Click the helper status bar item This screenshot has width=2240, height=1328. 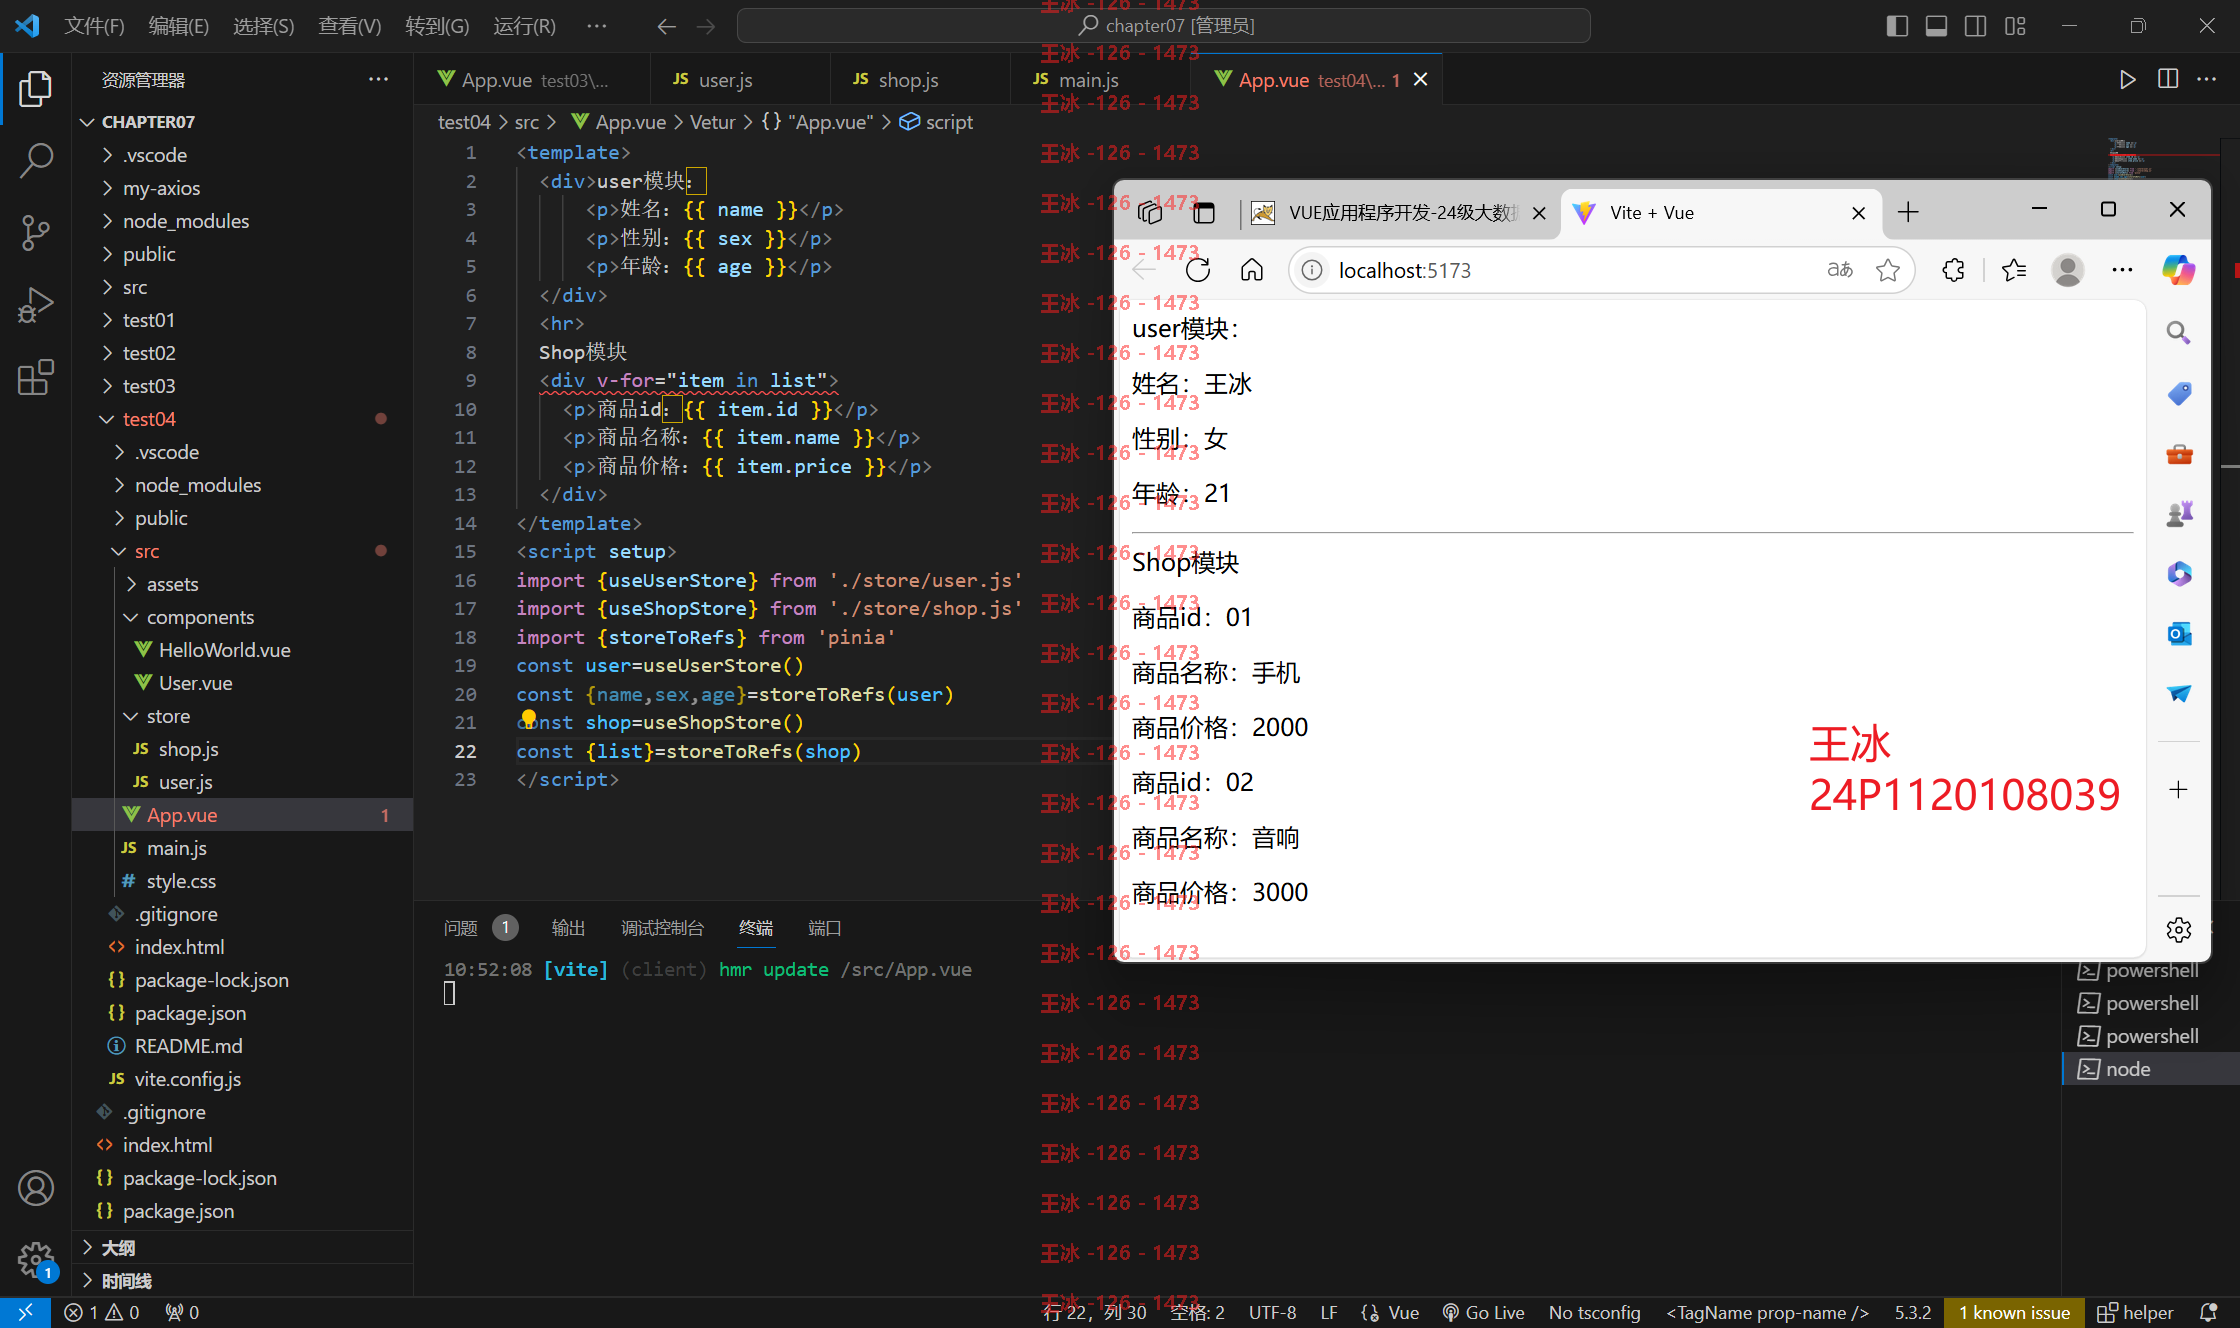pos(2135,1313)
